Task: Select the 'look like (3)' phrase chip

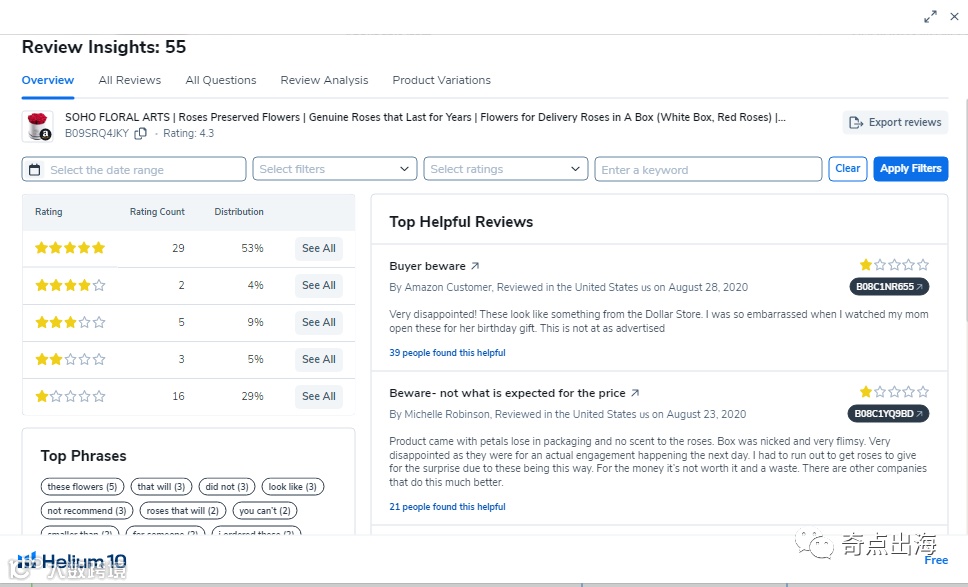Action: point(293,486)
